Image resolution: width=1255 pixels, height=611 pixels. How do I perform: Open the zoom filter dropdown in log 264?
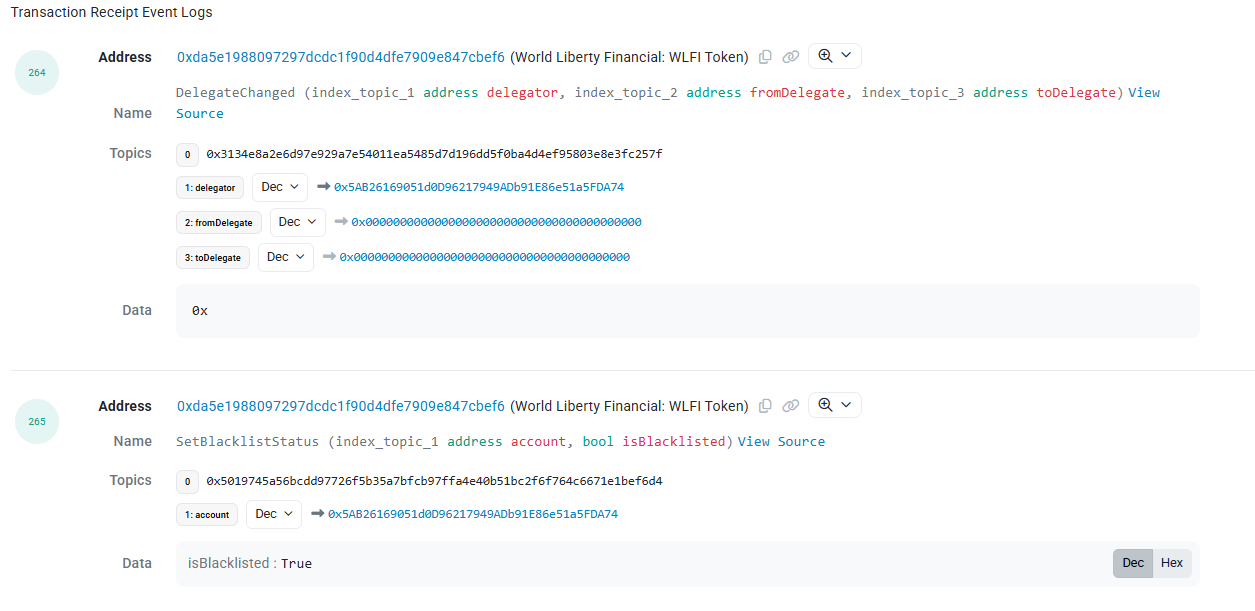tap(834, 56)
